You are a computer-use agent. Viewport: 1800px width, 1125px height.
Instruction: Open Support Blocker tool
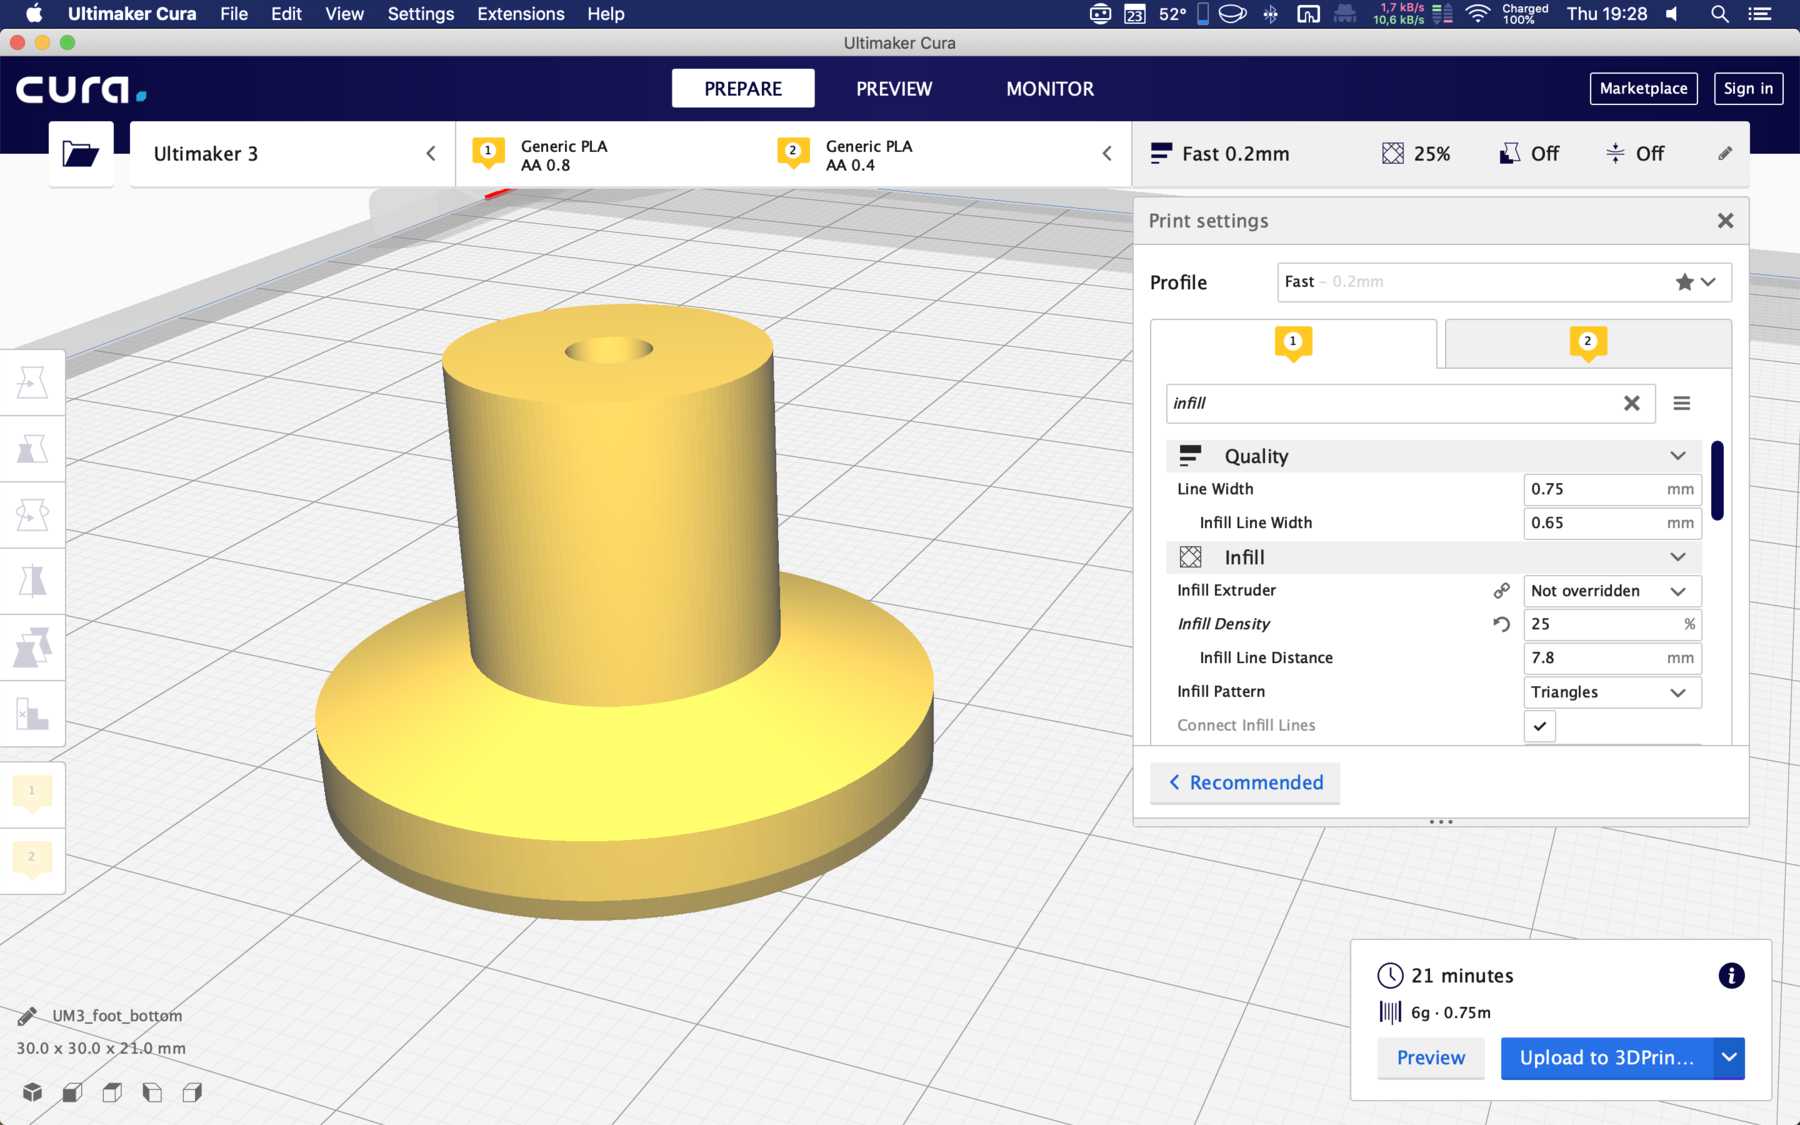[x=32, y=714]
